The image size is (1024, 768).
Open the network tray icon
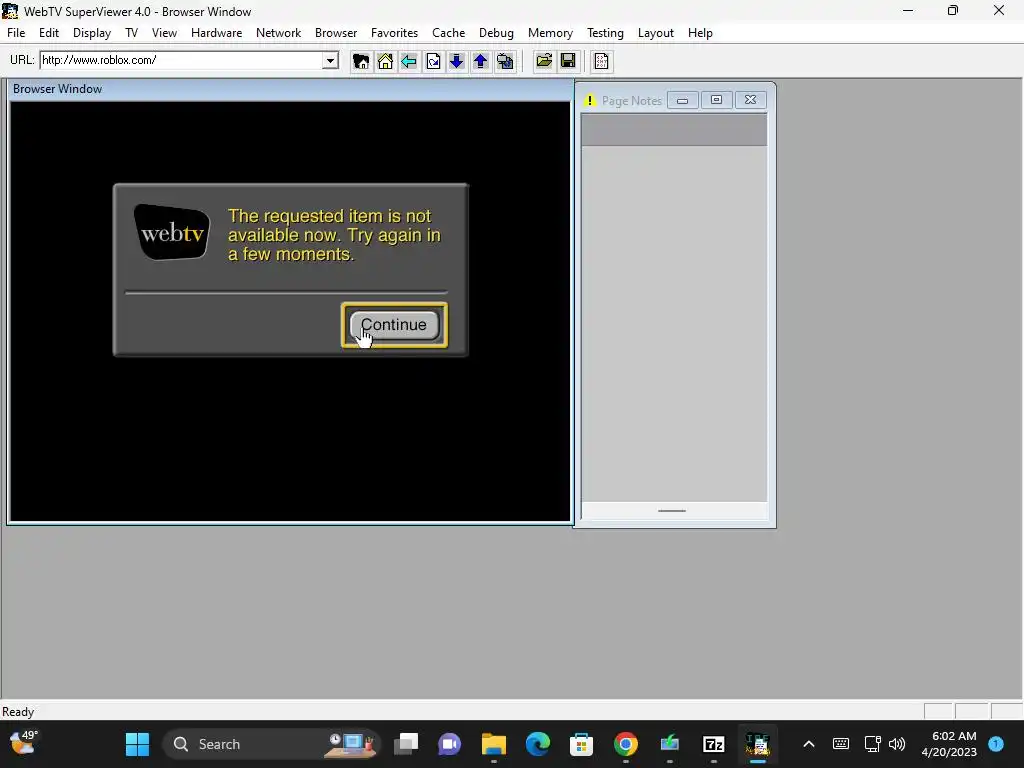point(872,744)
